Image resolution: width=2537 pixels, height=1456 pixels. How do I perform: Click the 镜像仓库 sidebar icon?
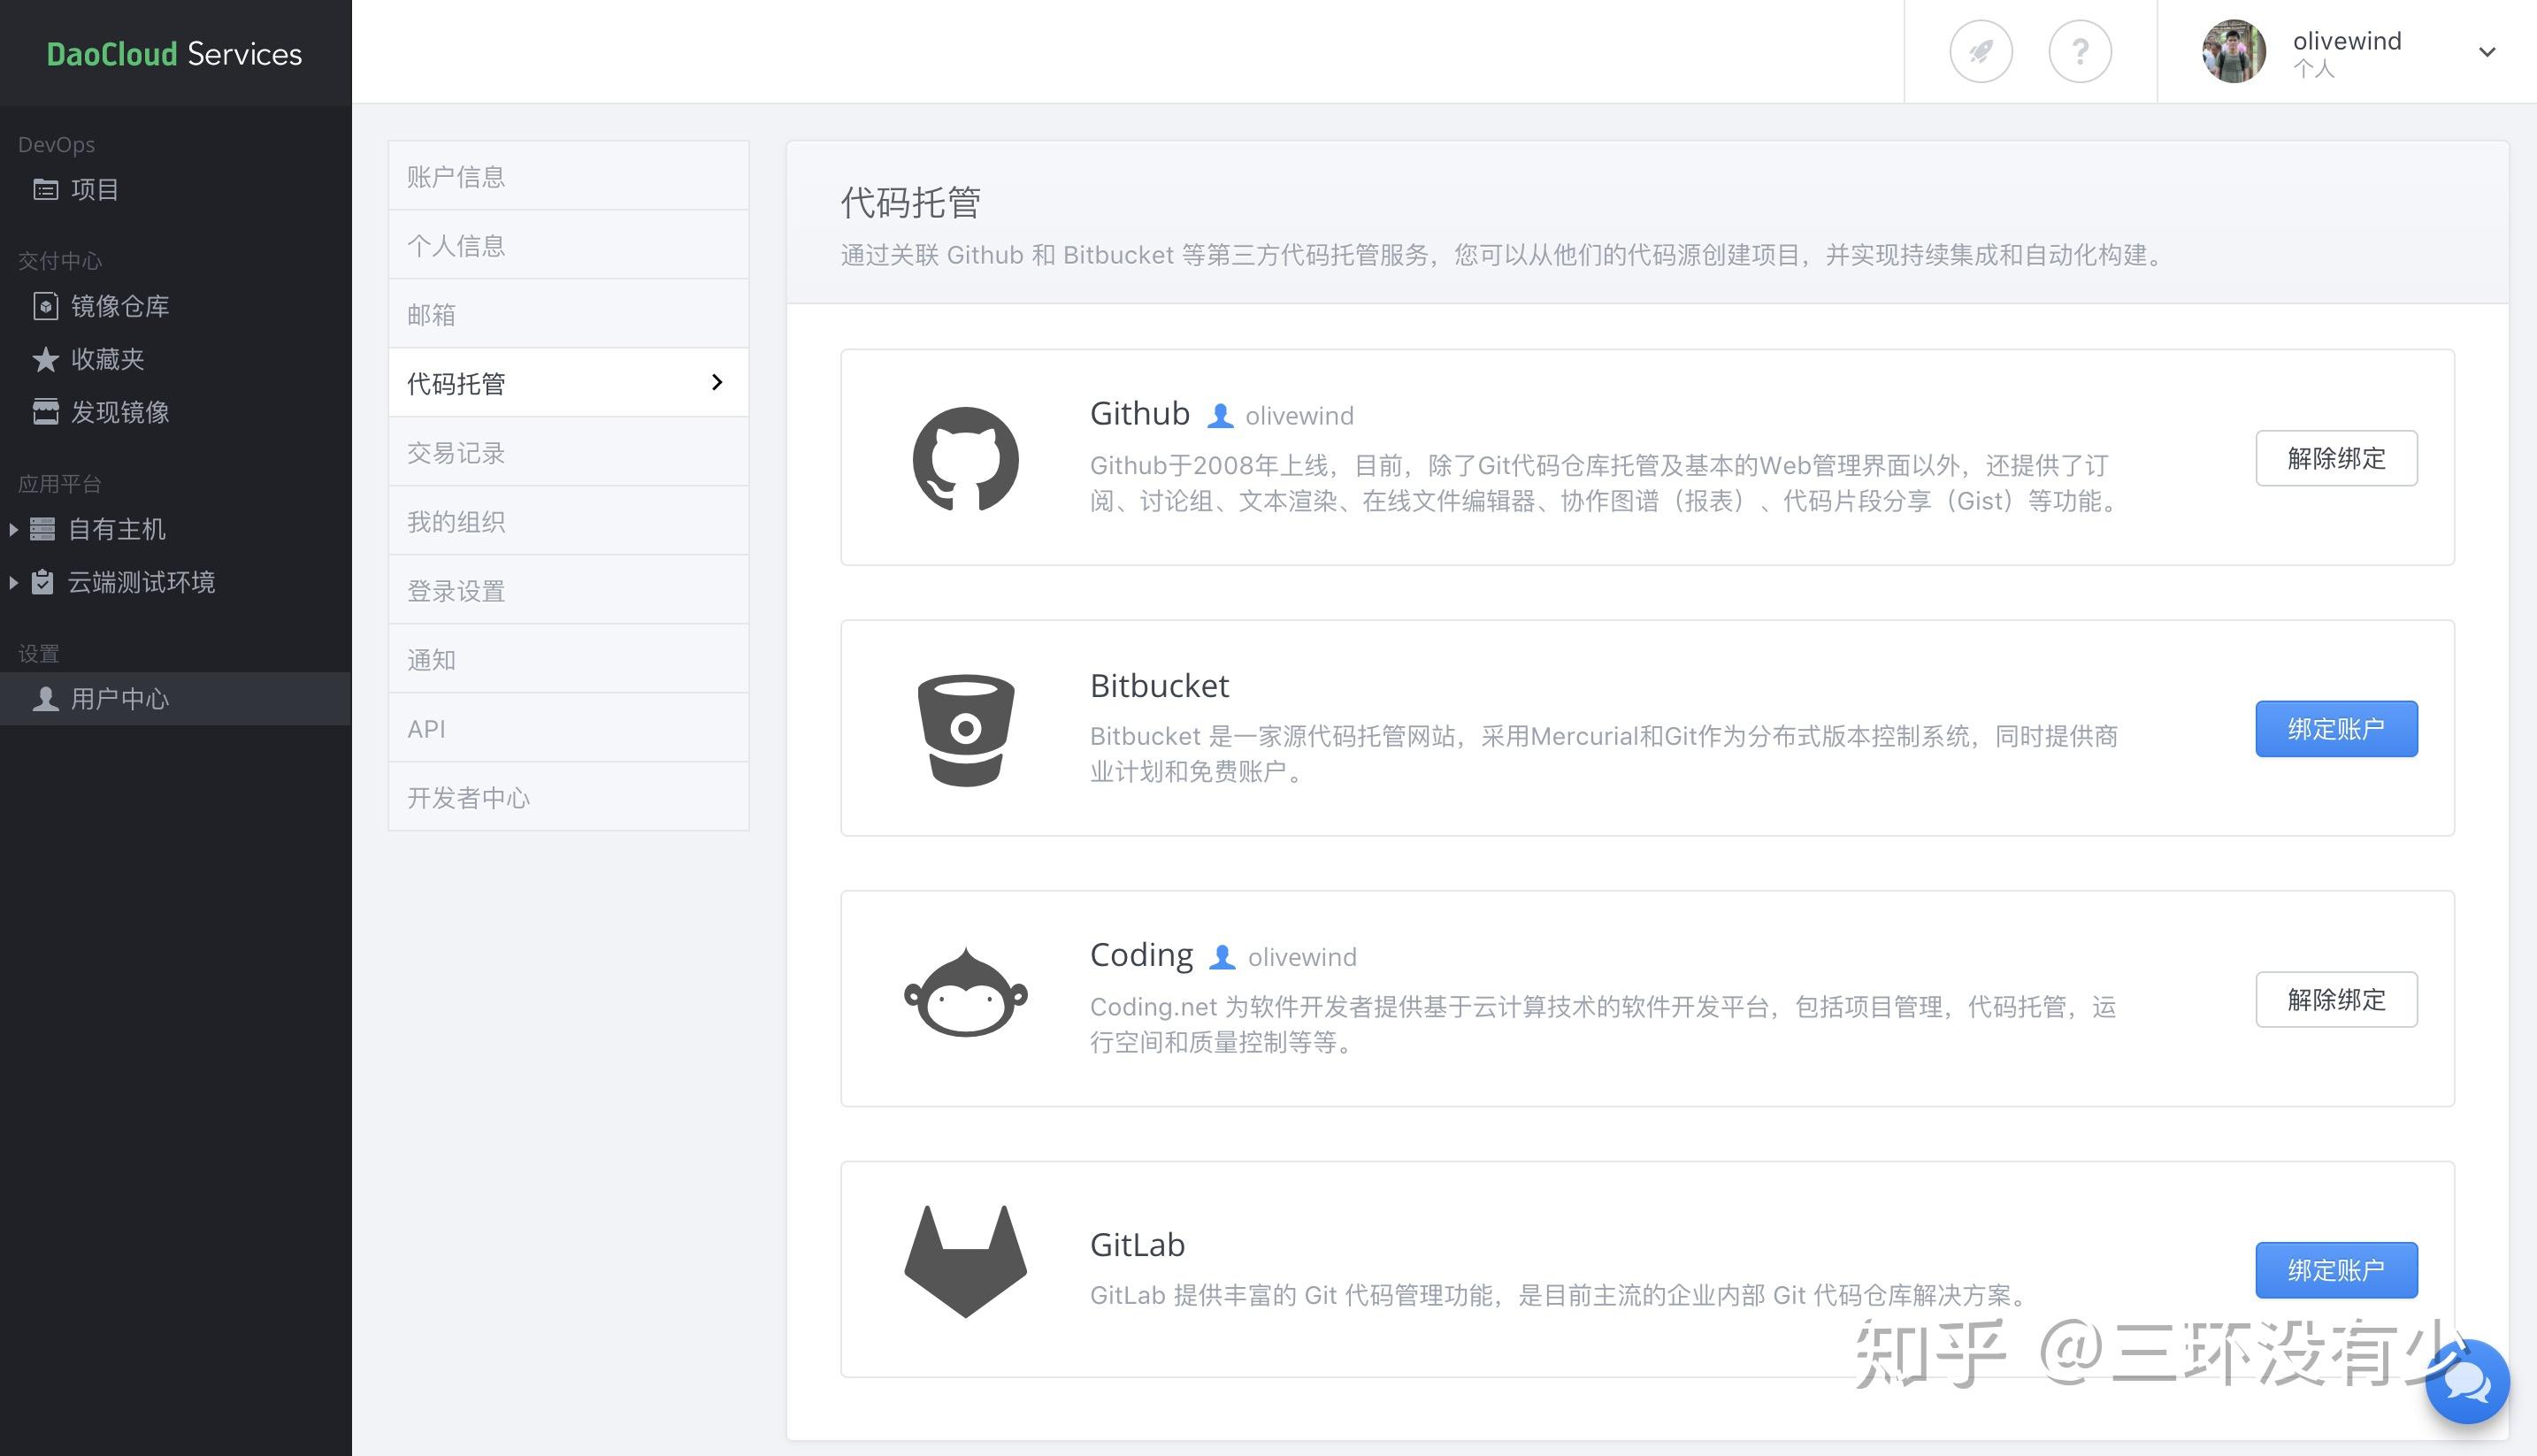click(45, 306)
